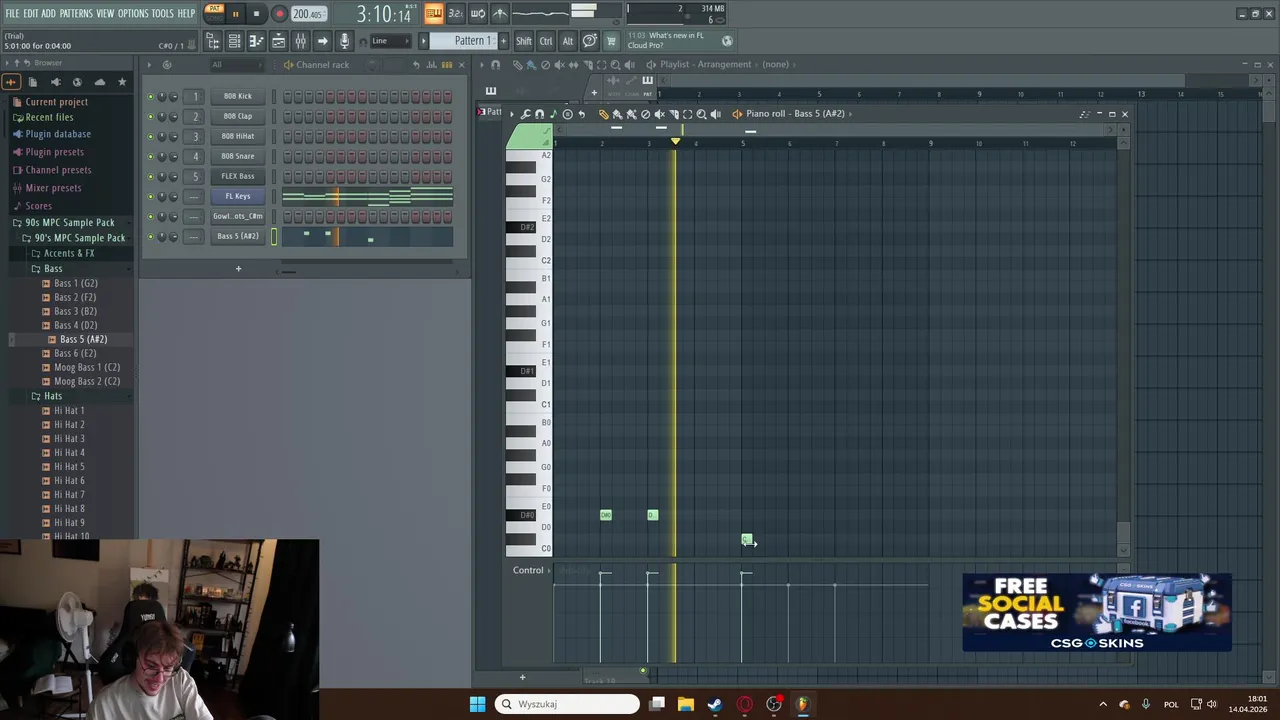Open the OPTIONS menu
The image size is (1280, 720).
(133, 13)
